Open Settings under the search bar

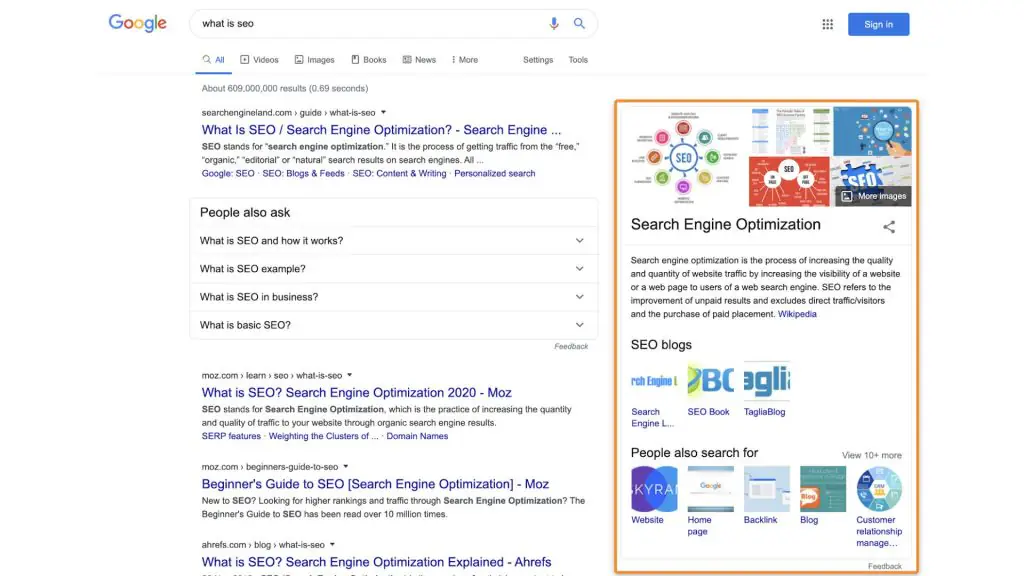(538, 59)
